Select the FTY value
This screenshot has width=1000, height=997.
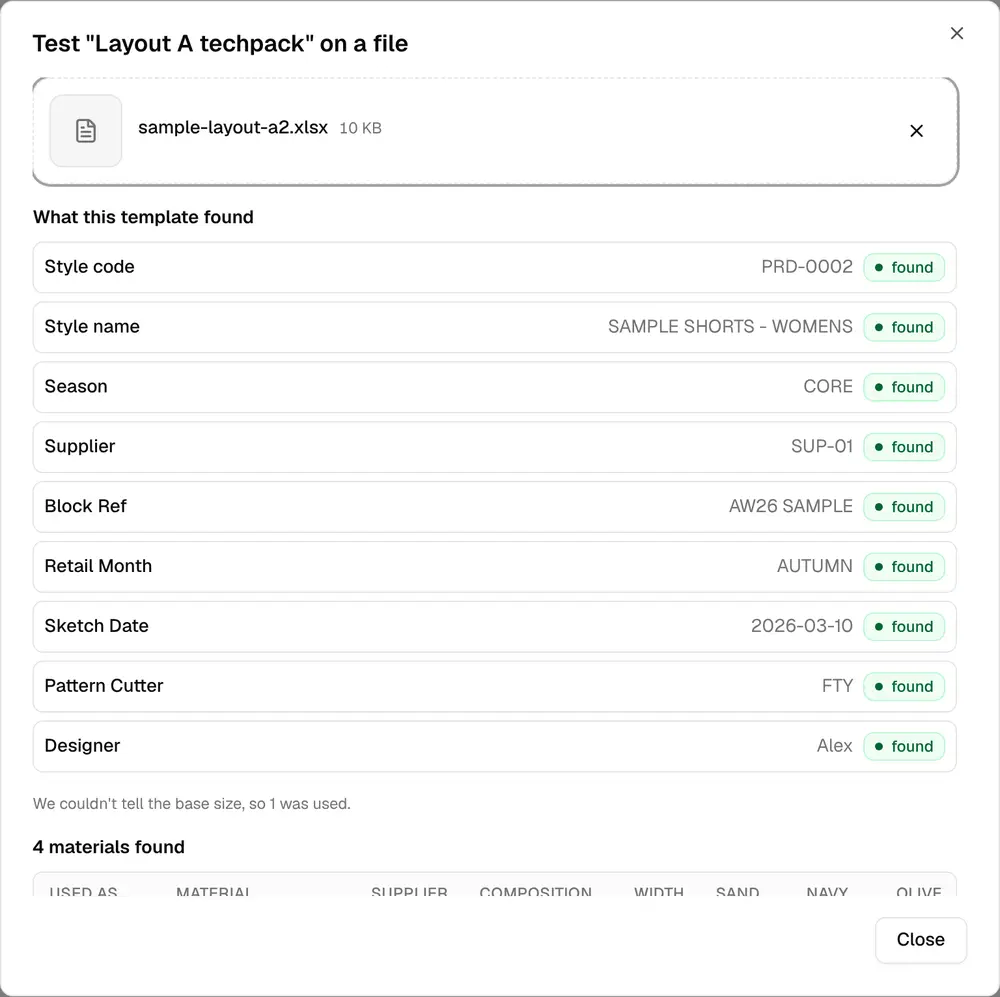[837, 686]
